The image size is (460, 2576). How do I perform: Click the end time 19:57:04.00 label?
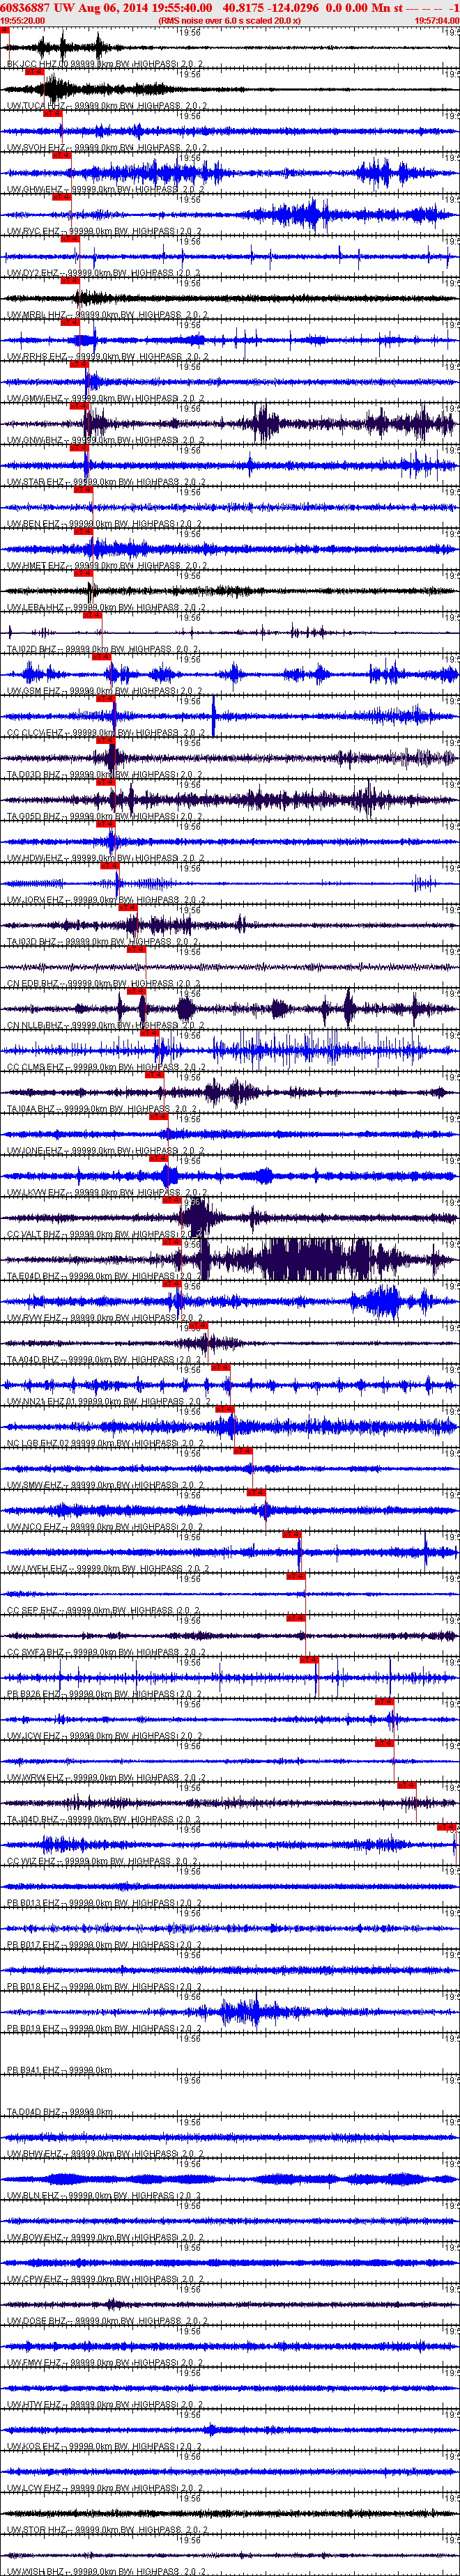tap(437, 20)
